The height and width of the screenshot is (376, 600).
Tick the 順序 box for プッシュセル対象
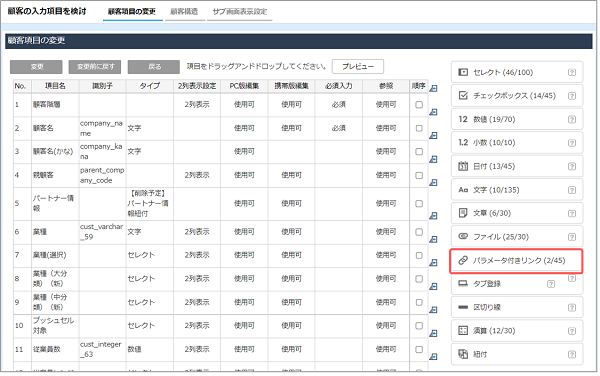click(x=419, y=326)
